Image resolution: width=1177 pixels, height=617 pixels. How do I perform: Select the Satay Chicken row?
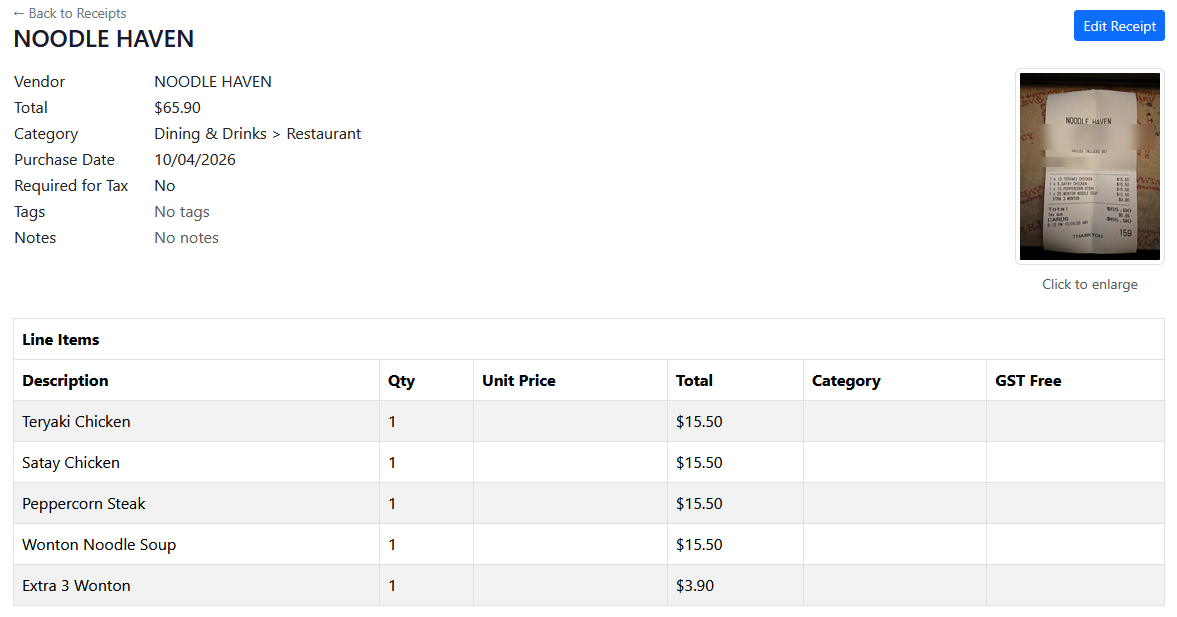pos(70,462)
